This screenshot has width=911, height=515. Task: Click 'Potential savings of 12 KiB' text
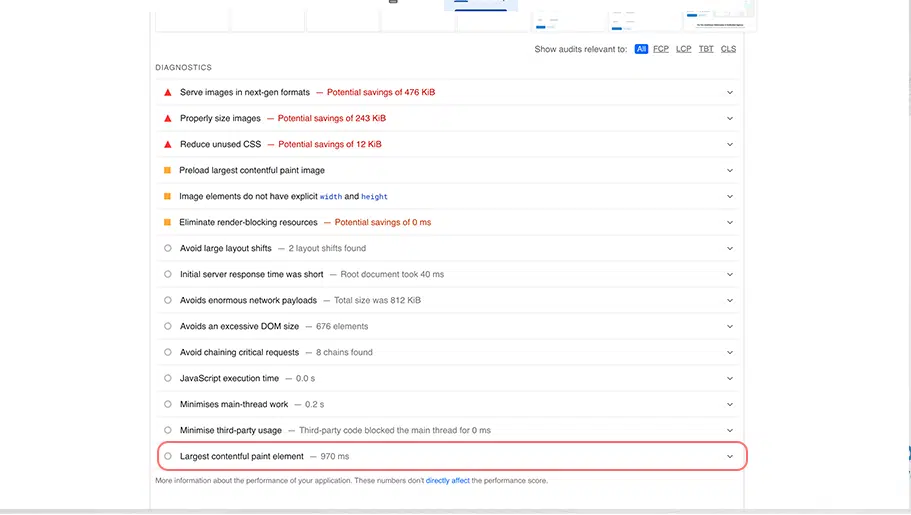click(x=329, y=144)
